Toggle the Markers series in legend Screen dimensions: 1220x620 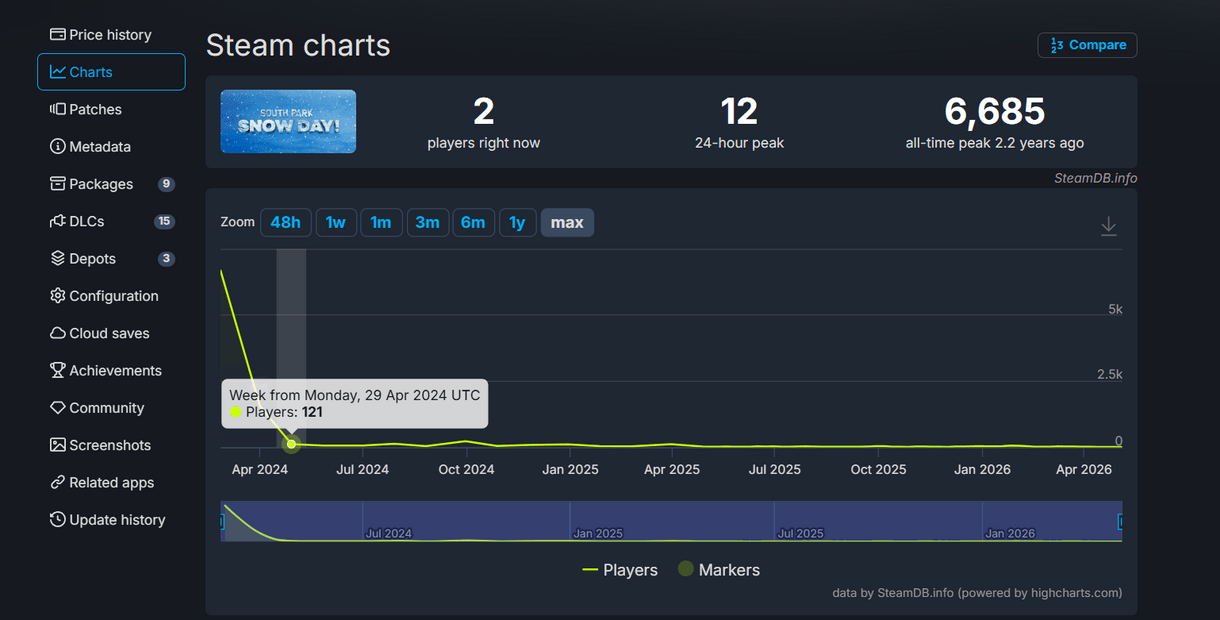point(719,570)
